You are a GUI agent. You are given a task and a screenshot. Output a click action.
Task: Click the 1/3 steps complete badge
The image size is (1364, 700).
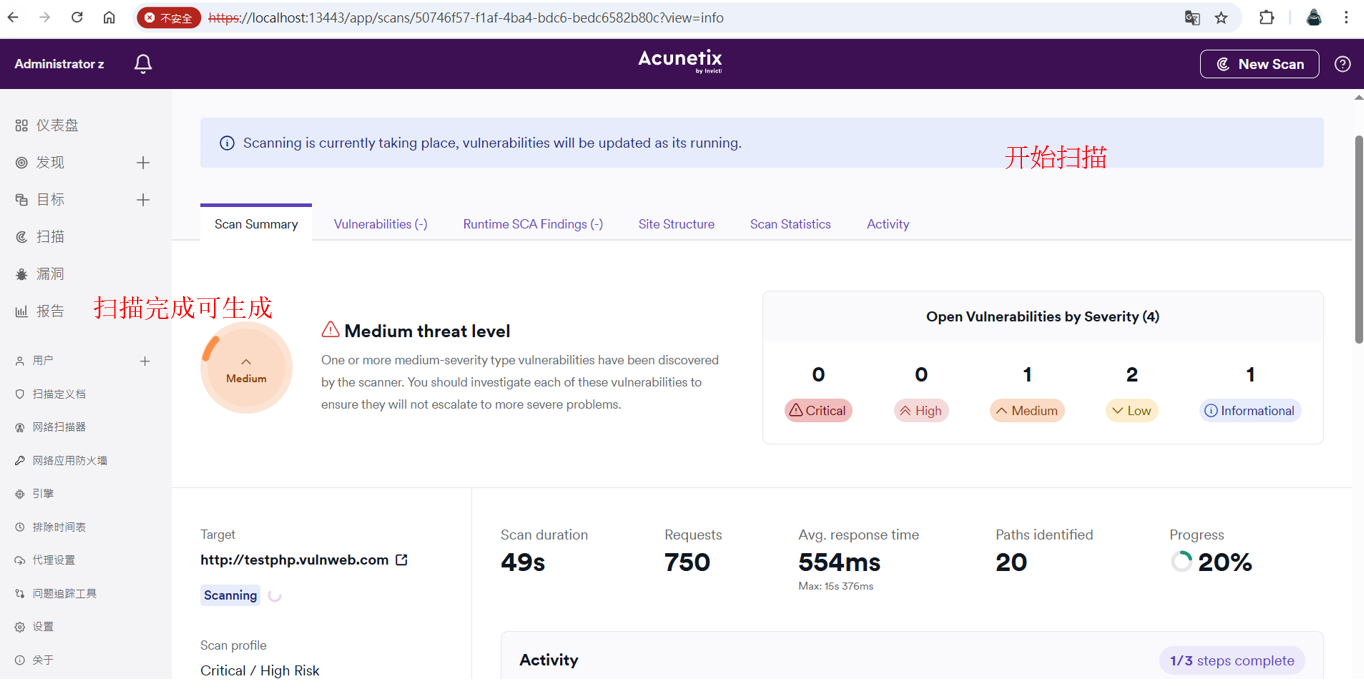[x=1232, y=661]
